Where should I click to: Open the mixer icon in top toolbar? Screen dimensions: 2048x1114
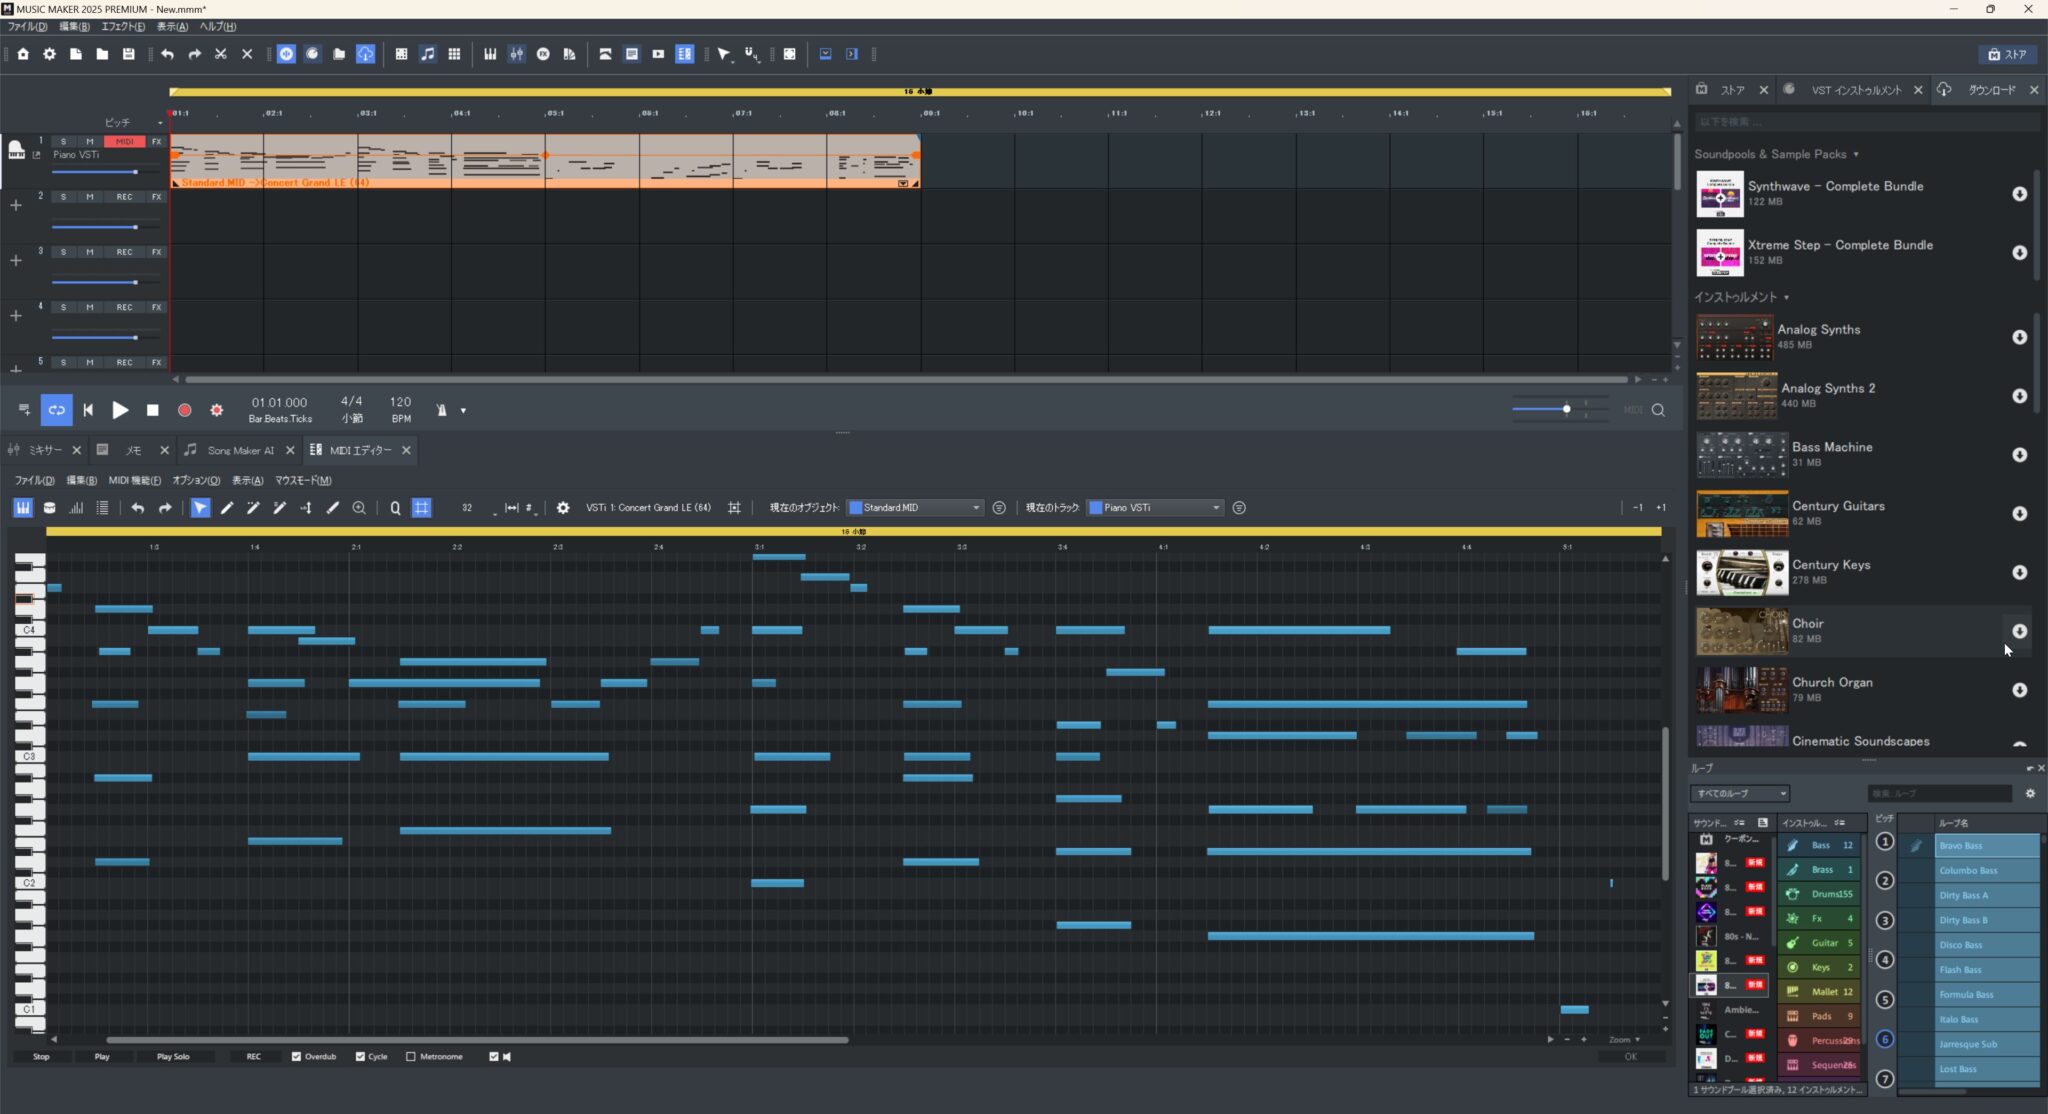(x=516, y=54)
